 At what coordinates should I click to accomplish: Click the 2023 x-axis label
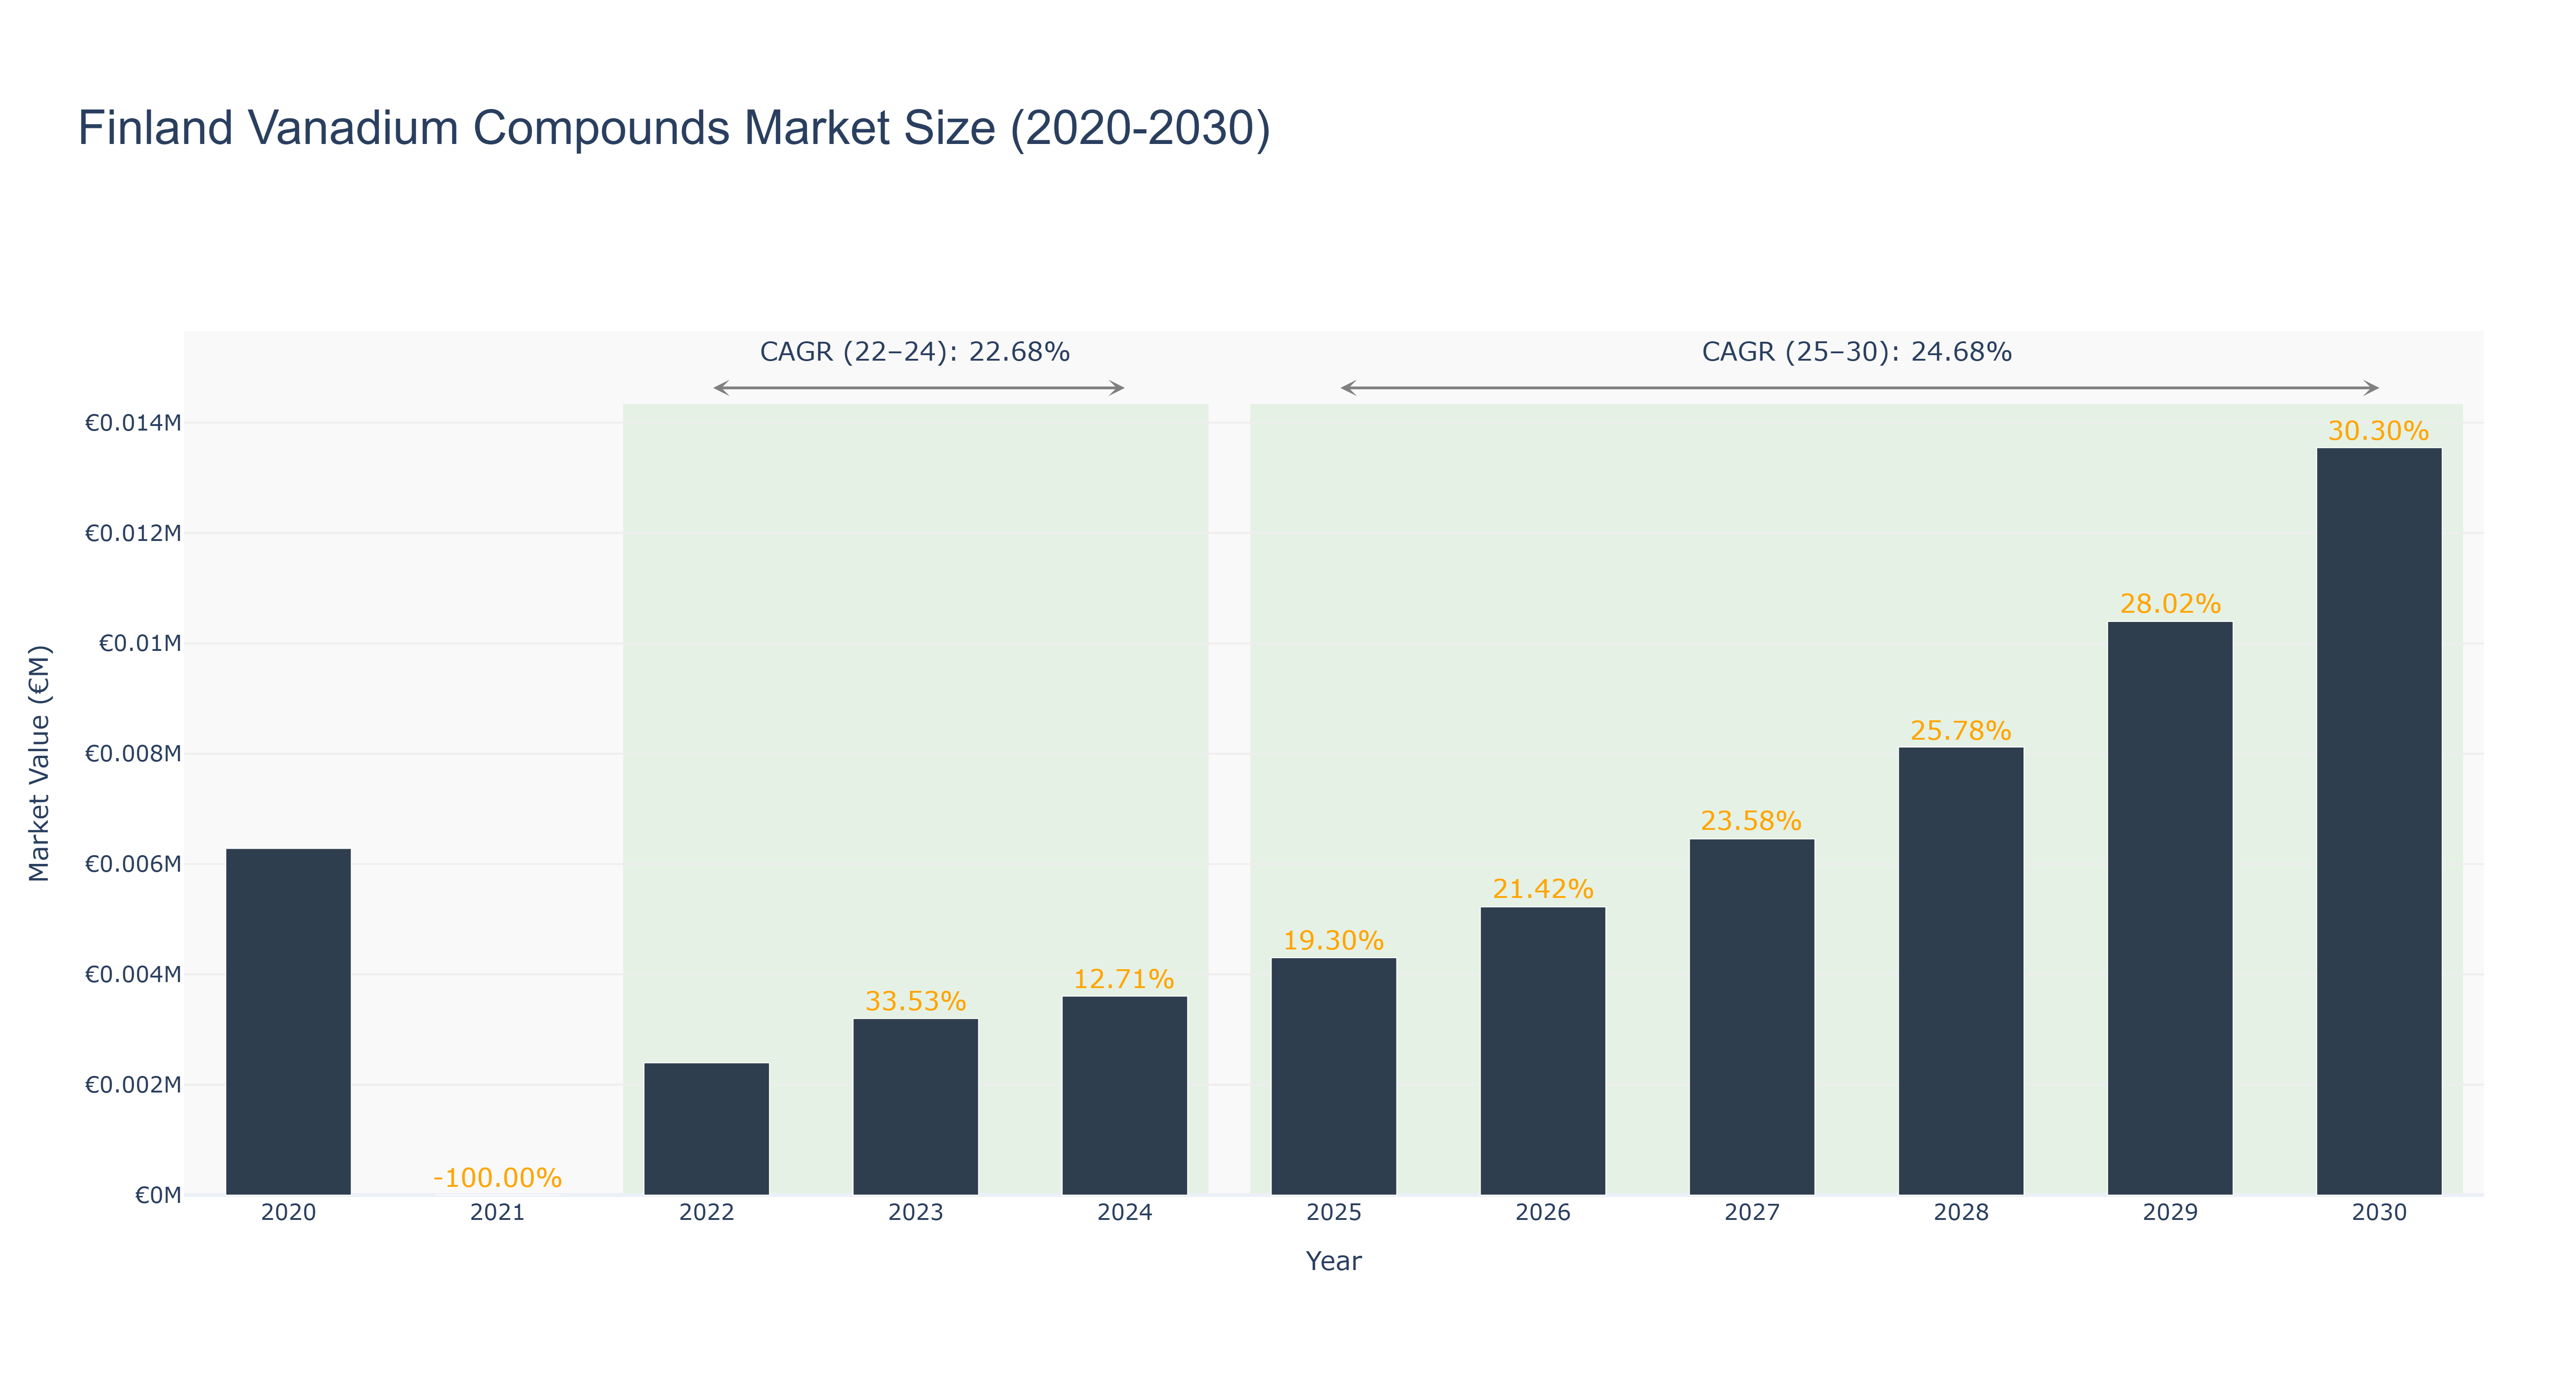click(x=915, y=1213)
